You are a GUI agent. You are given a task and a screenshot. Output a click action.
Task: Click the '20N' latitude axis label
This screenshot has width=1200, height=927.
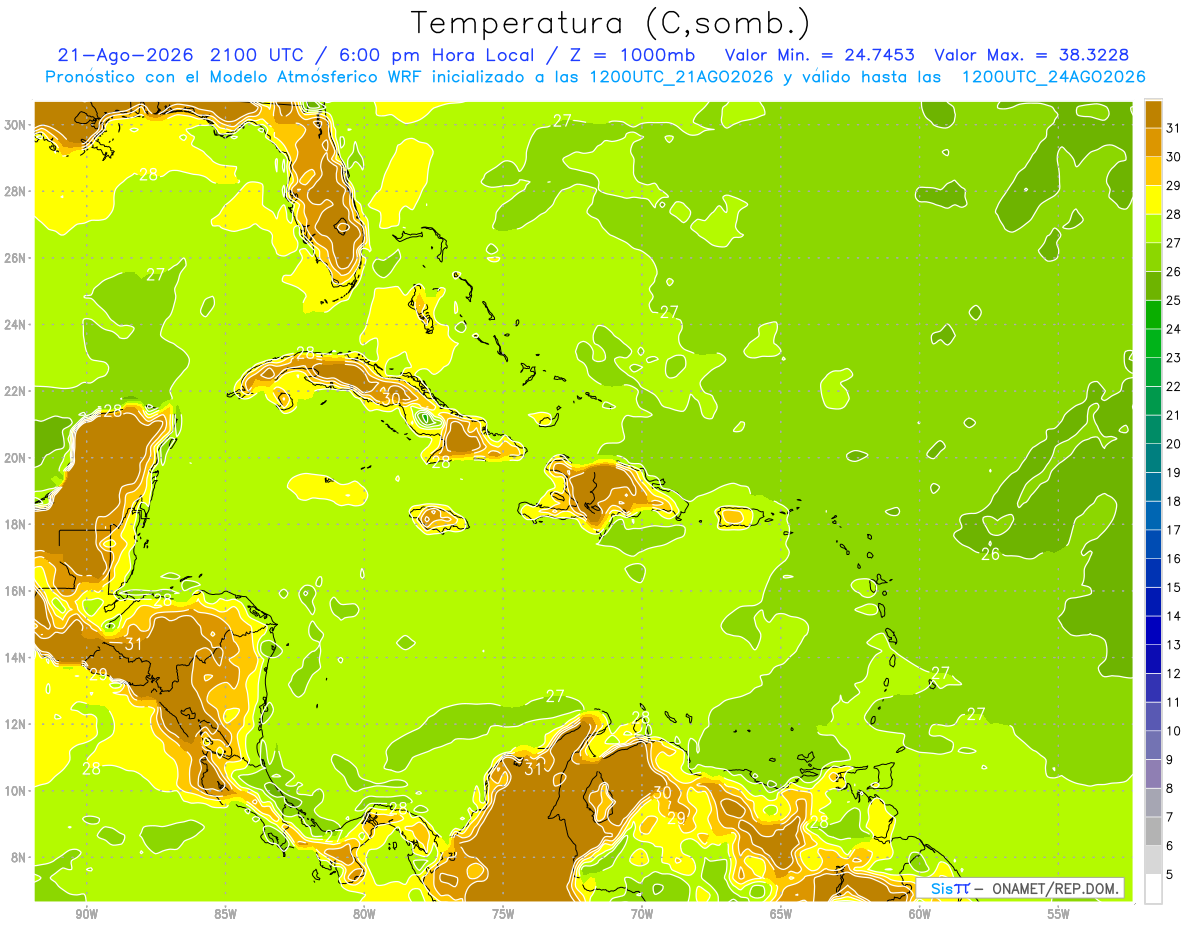click(x=16, y=458)
